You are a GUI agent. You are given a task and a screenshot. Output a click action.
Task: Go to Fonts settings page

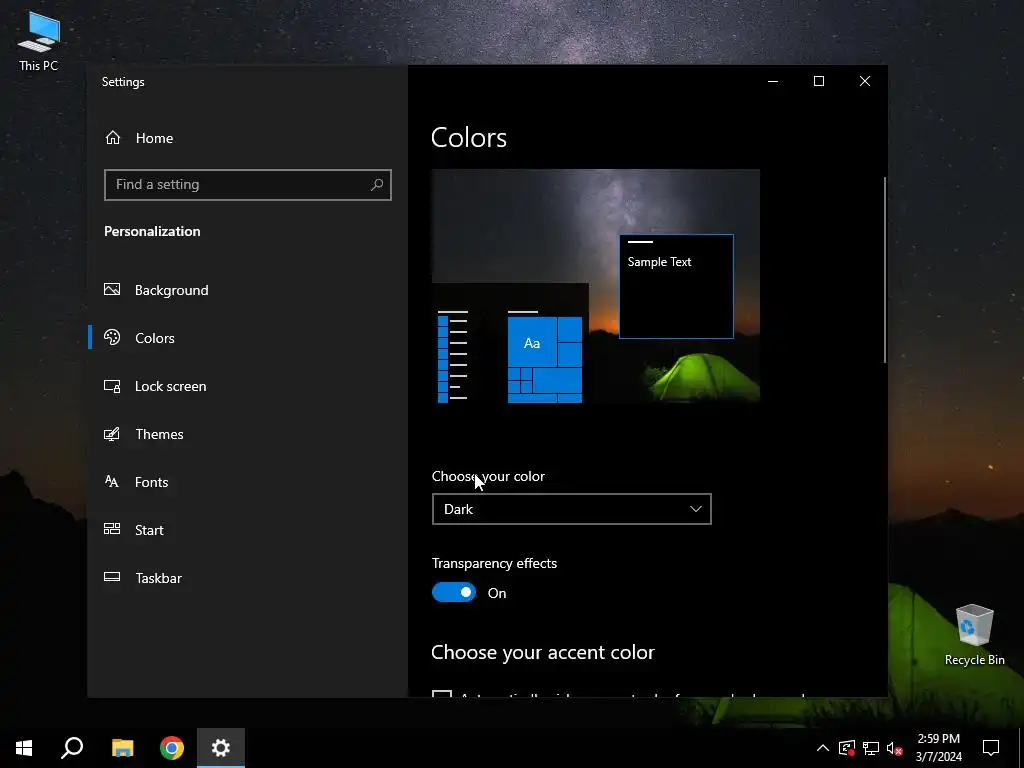pyautogui.click(x=152, y=482)
